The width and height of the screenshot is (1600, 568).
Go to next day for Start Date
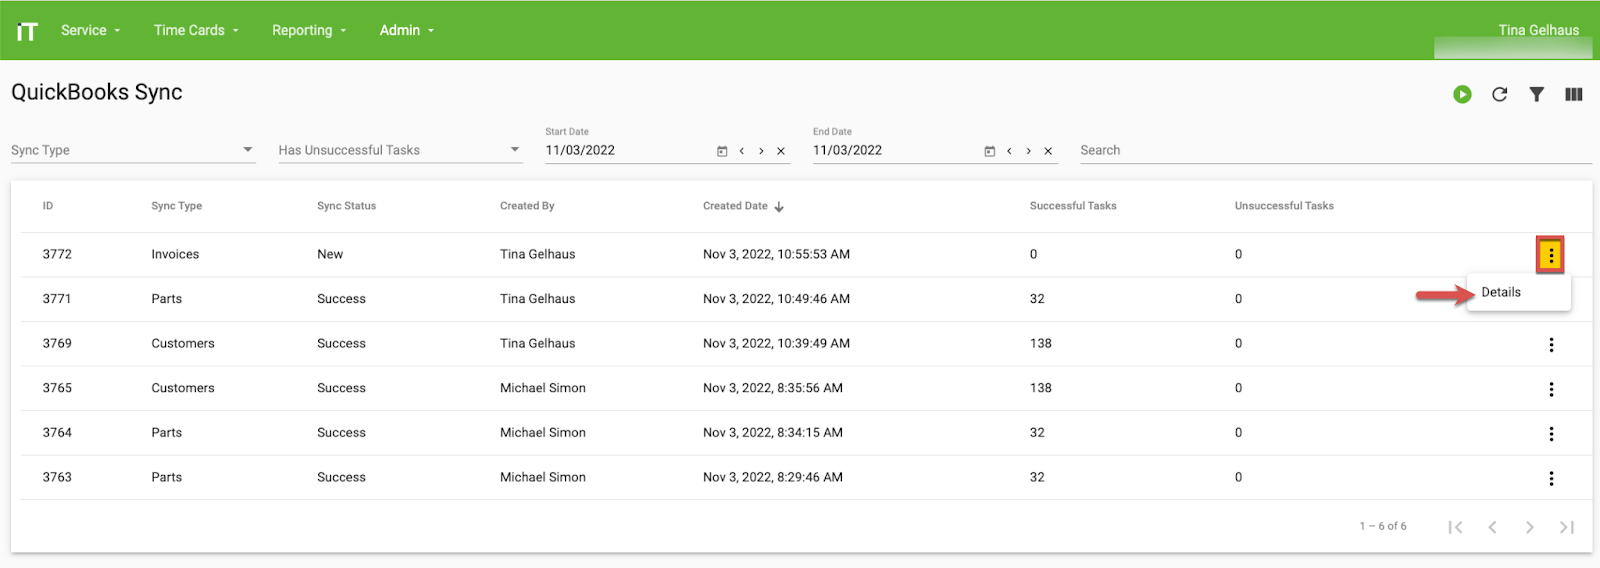pyautogui.click(x=761, y=151)
